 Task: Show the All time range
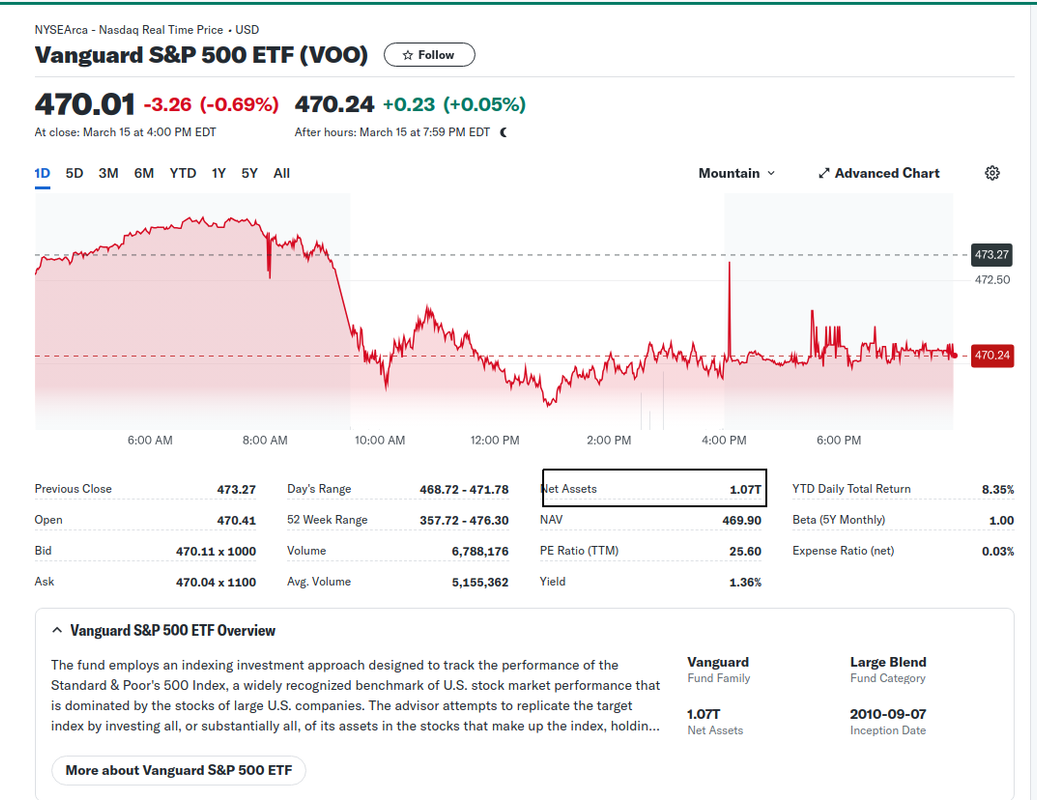pyautogui.click(x=282, y=173)
